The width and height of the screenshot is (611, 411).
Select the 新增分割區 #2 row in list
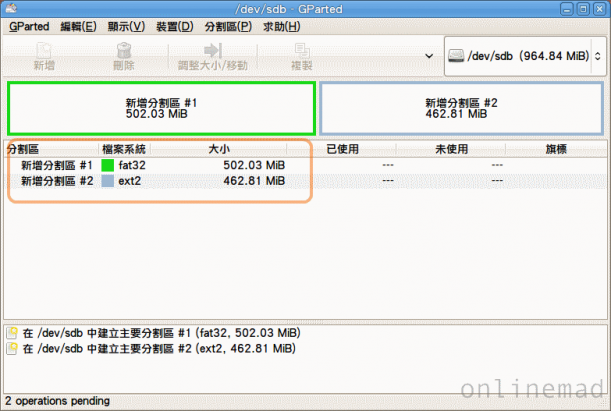click(x=305, y=181)
